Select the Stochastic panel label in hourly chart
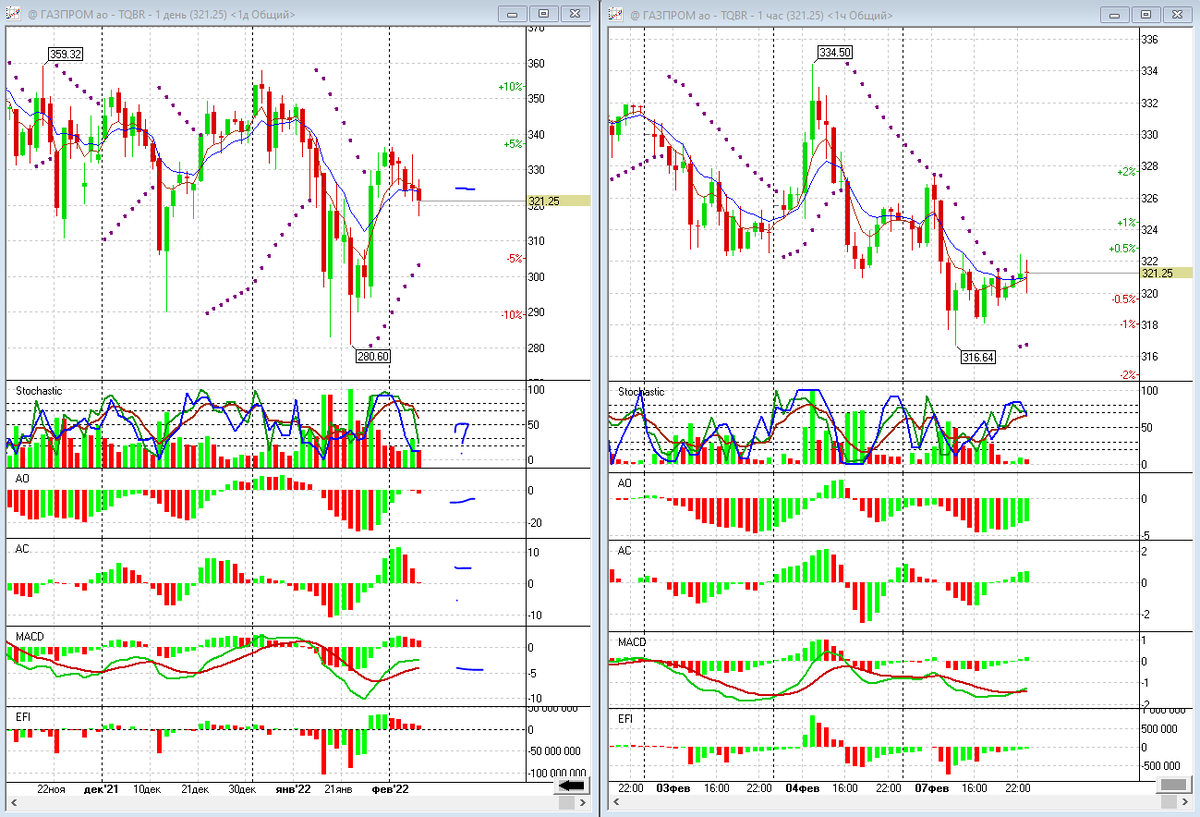Viewport: 1200px width, 817px height. tap(641, 392)
